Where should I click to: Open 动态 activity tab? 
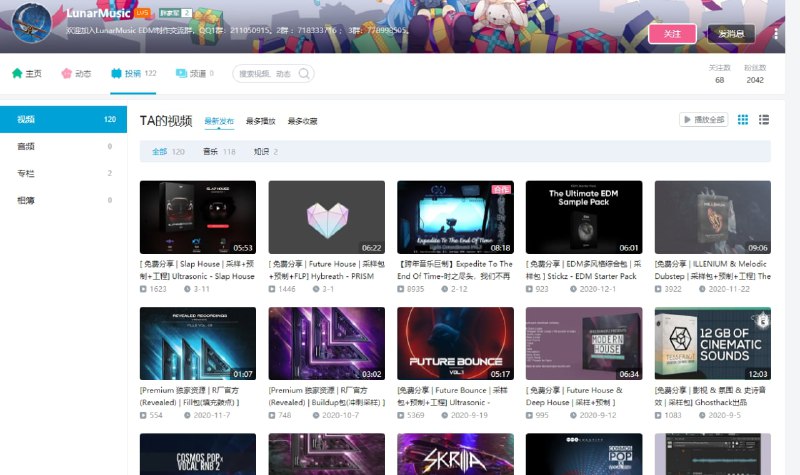(x=76, y=73)
